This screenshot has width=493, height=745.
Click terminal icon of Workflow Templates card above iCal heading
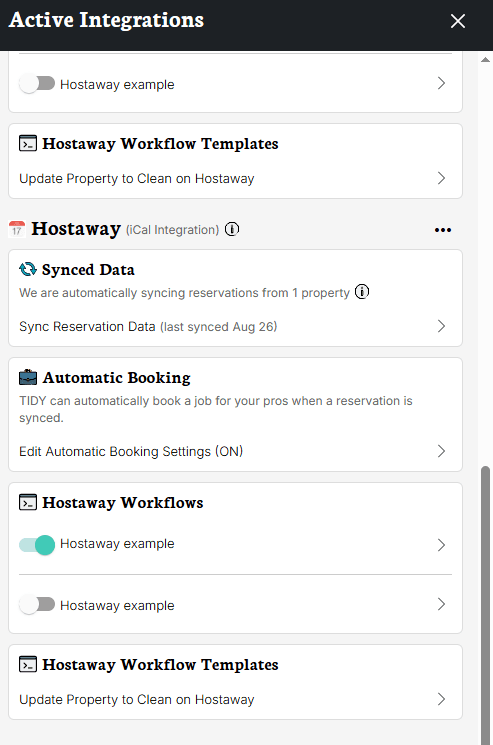pos(28,143)
